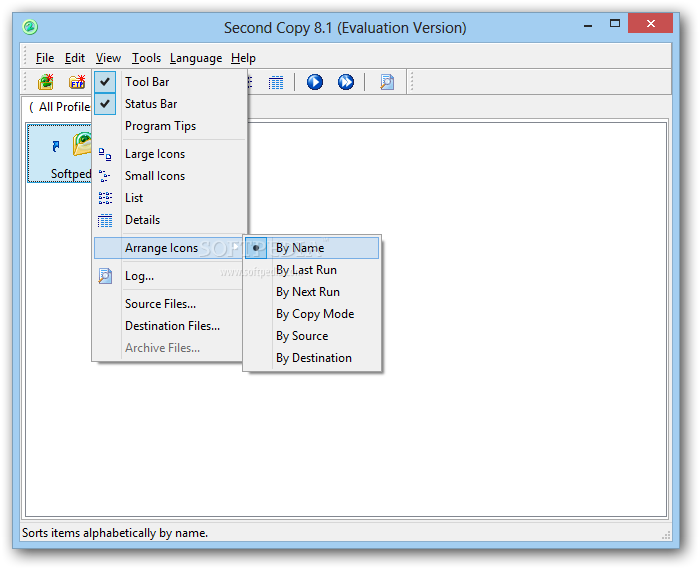Click the Small Icons menu icon
The image size is (700, 569).
pos(105,176)
